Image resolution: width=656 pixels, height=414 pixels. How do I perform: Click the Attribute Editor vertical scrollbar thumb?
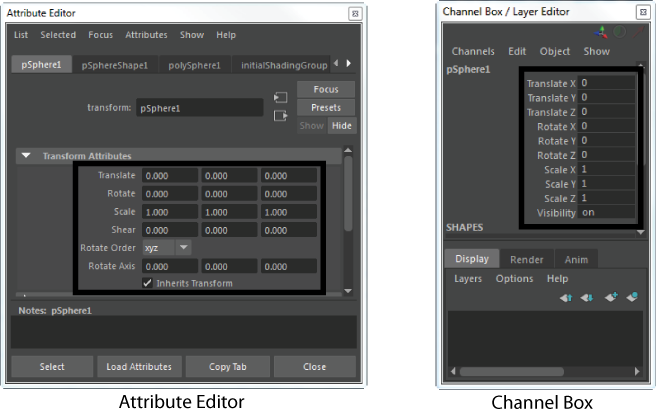(x=348, y=193)
